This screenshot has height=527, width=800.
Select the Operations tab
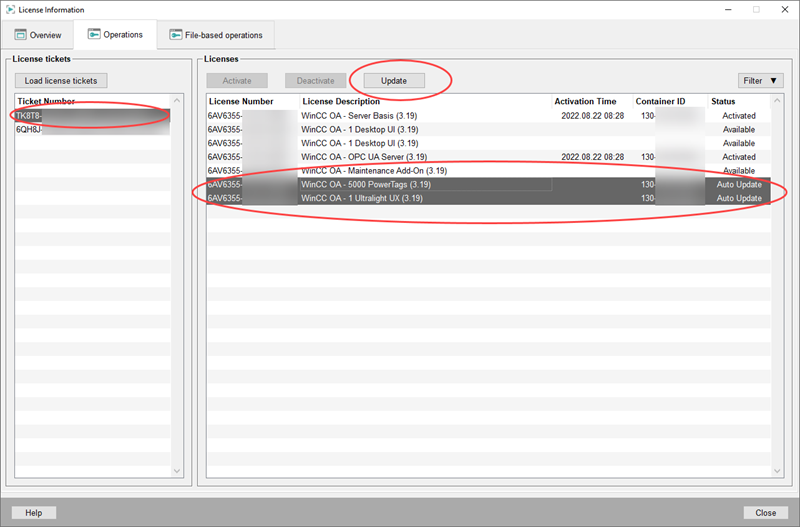pos(115,34)
